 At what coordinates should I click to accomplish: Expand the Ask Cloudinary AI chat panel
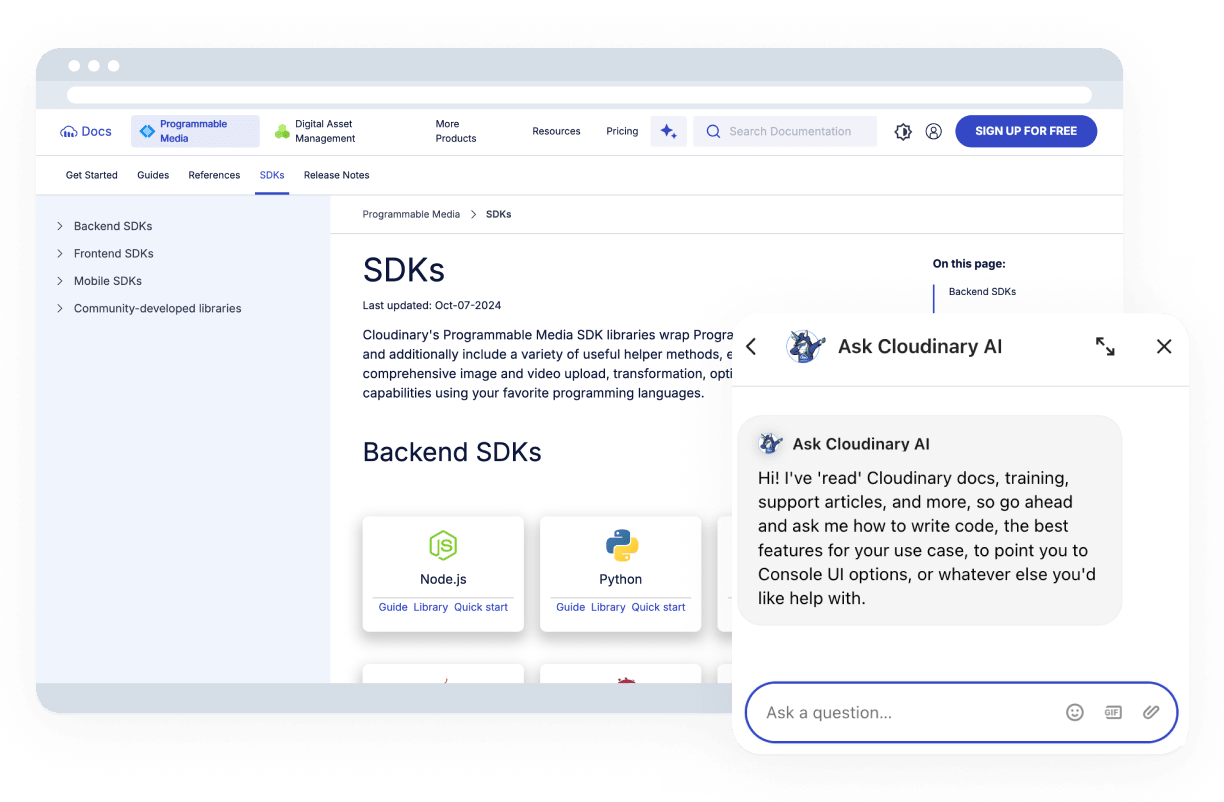coord(1105,346)
